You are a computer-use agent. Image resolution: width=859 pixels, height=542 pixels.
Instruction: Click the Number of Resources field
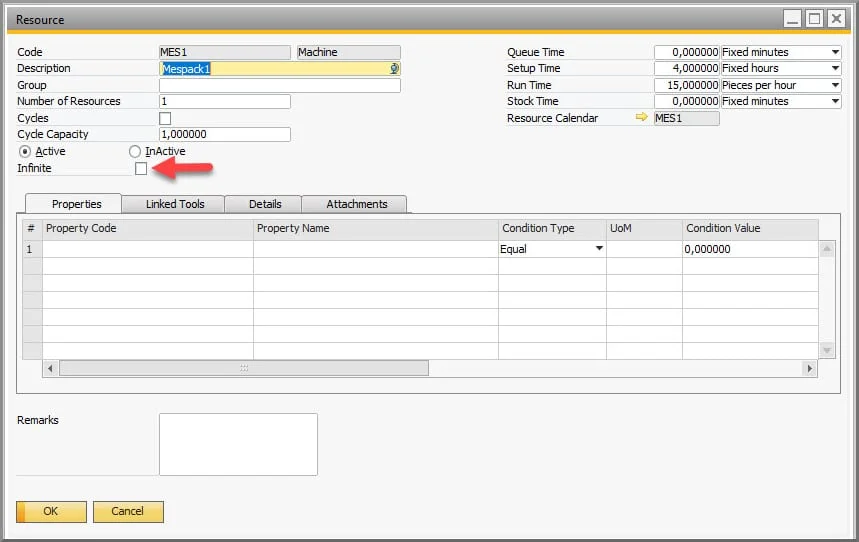(x=225, y=101)
